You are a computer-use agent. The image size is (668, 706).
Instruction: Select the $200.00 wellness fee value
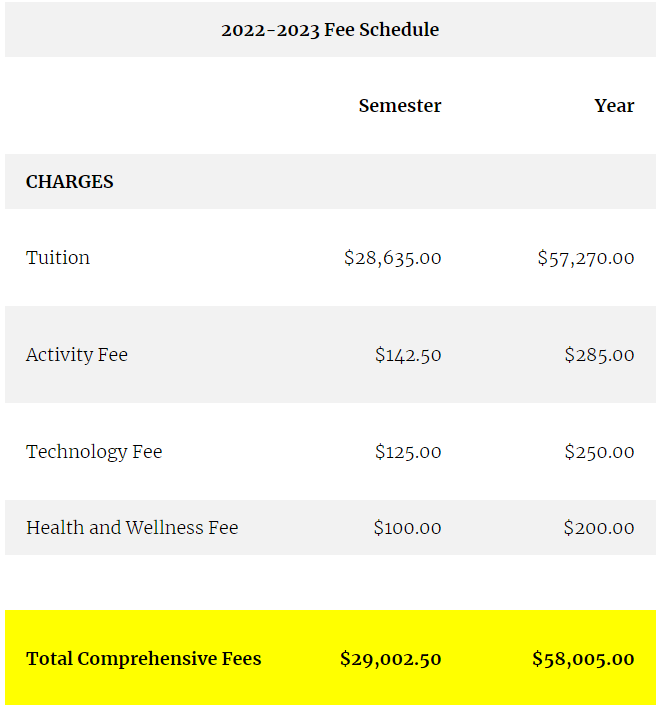coord(598,528)
